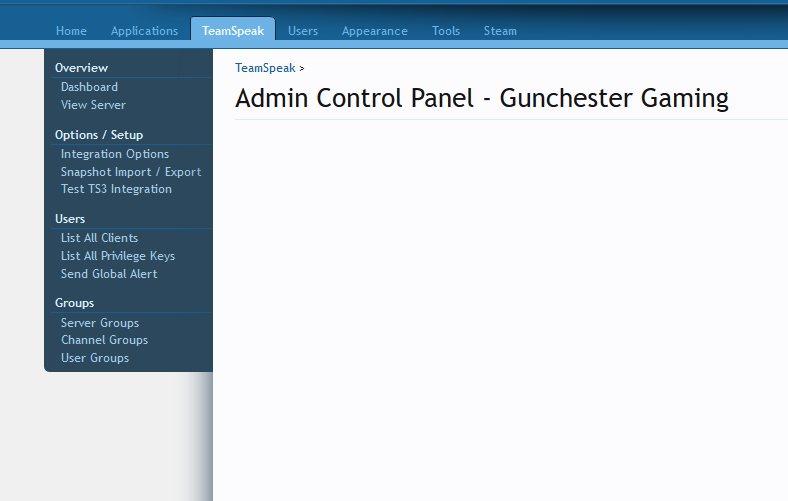Viewport: 788px width, 501px height.
Task: Select the TeamSpeak tab
Action: pos(233,31)
